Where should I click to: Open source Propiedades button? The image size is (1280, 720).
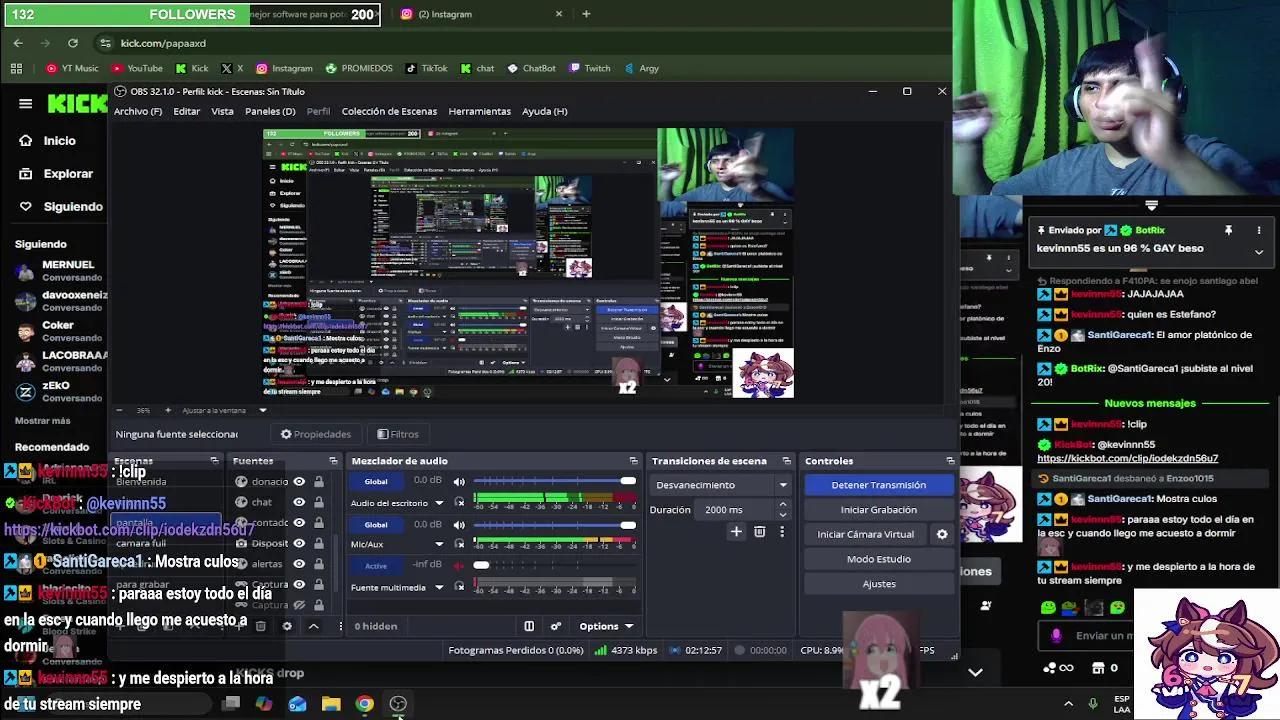tap(316, 434)
